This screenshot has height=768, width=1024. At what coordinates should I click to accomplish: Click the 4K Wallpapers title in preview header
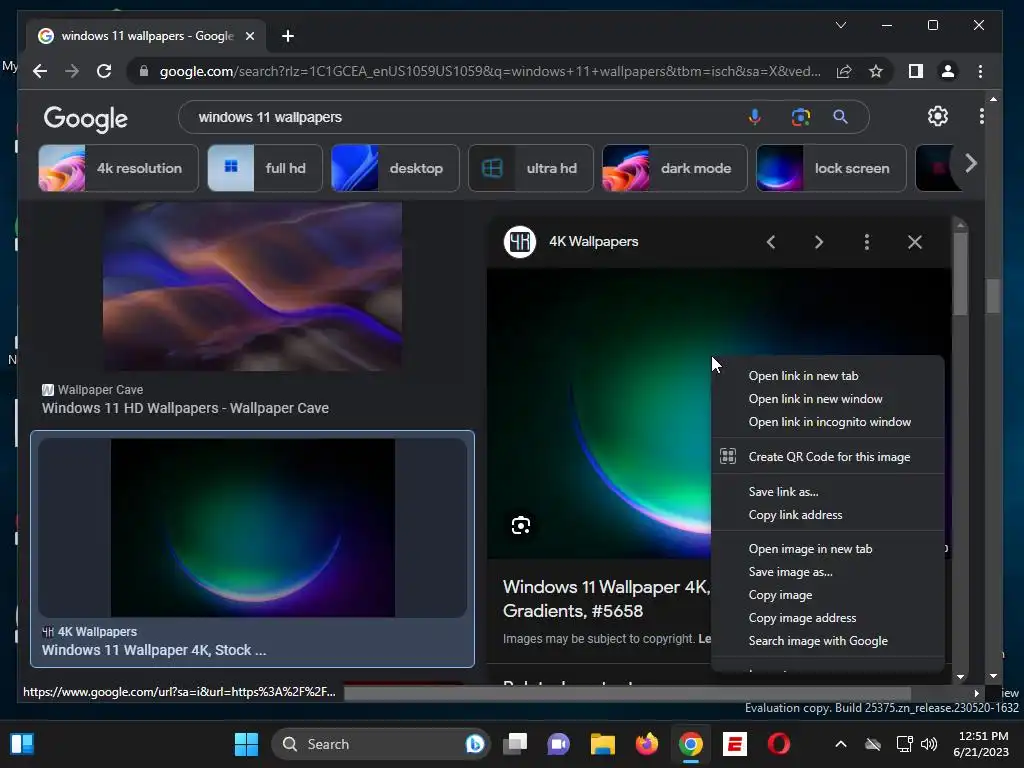(593, 242)
